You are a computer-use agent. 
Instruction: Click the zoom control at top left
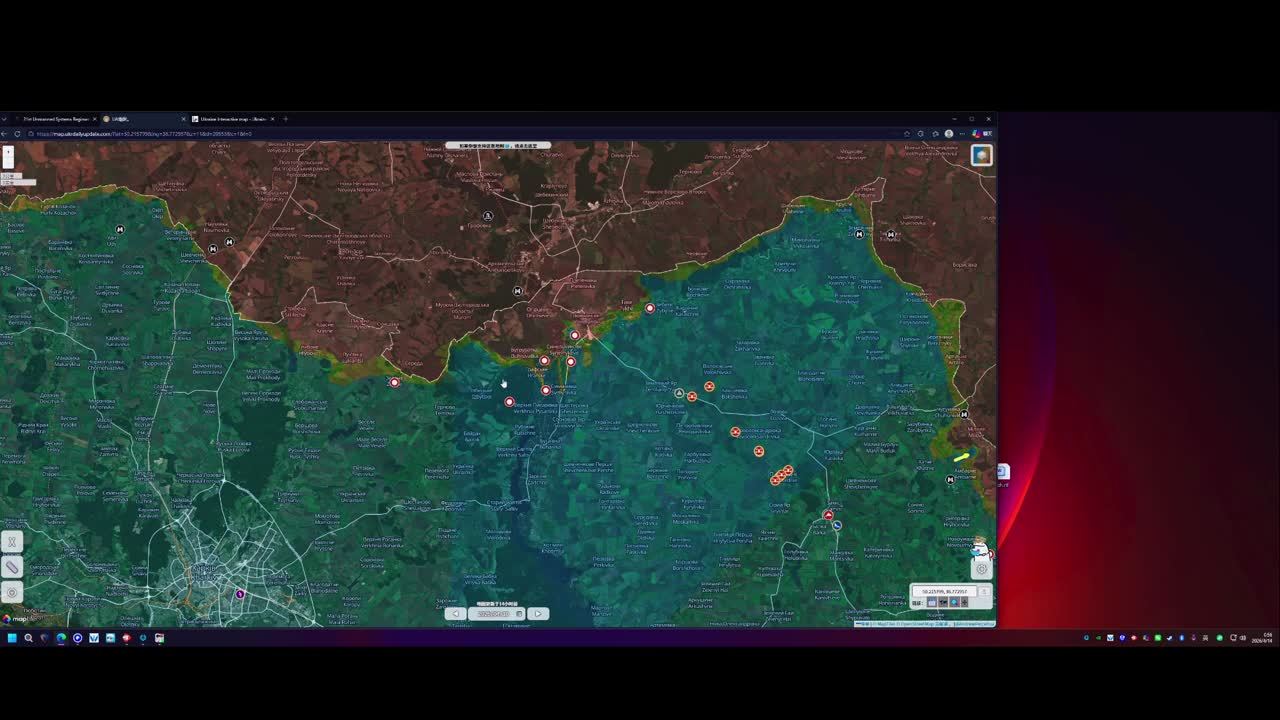[8, 157]
